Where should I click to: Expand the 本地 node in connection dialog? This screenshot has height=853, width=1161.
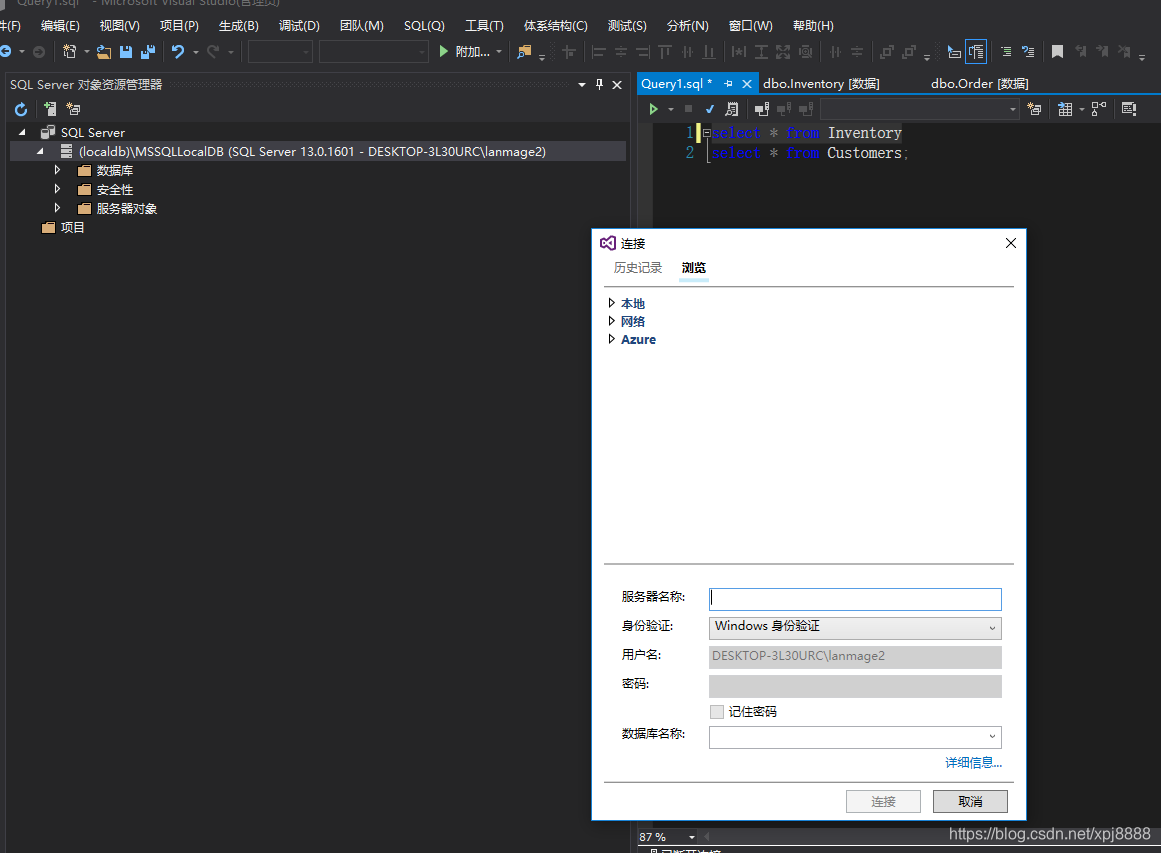(612, 303)
